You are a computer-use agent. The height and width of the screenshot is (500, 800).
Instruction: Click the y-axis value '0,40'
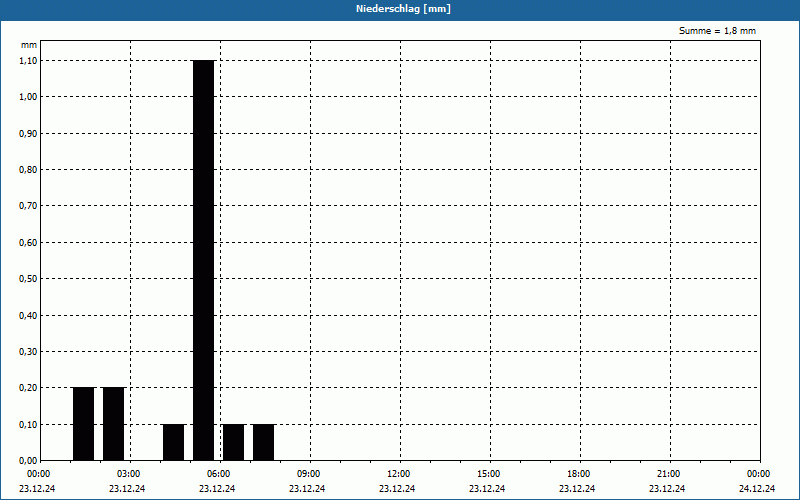click(28, 315)
